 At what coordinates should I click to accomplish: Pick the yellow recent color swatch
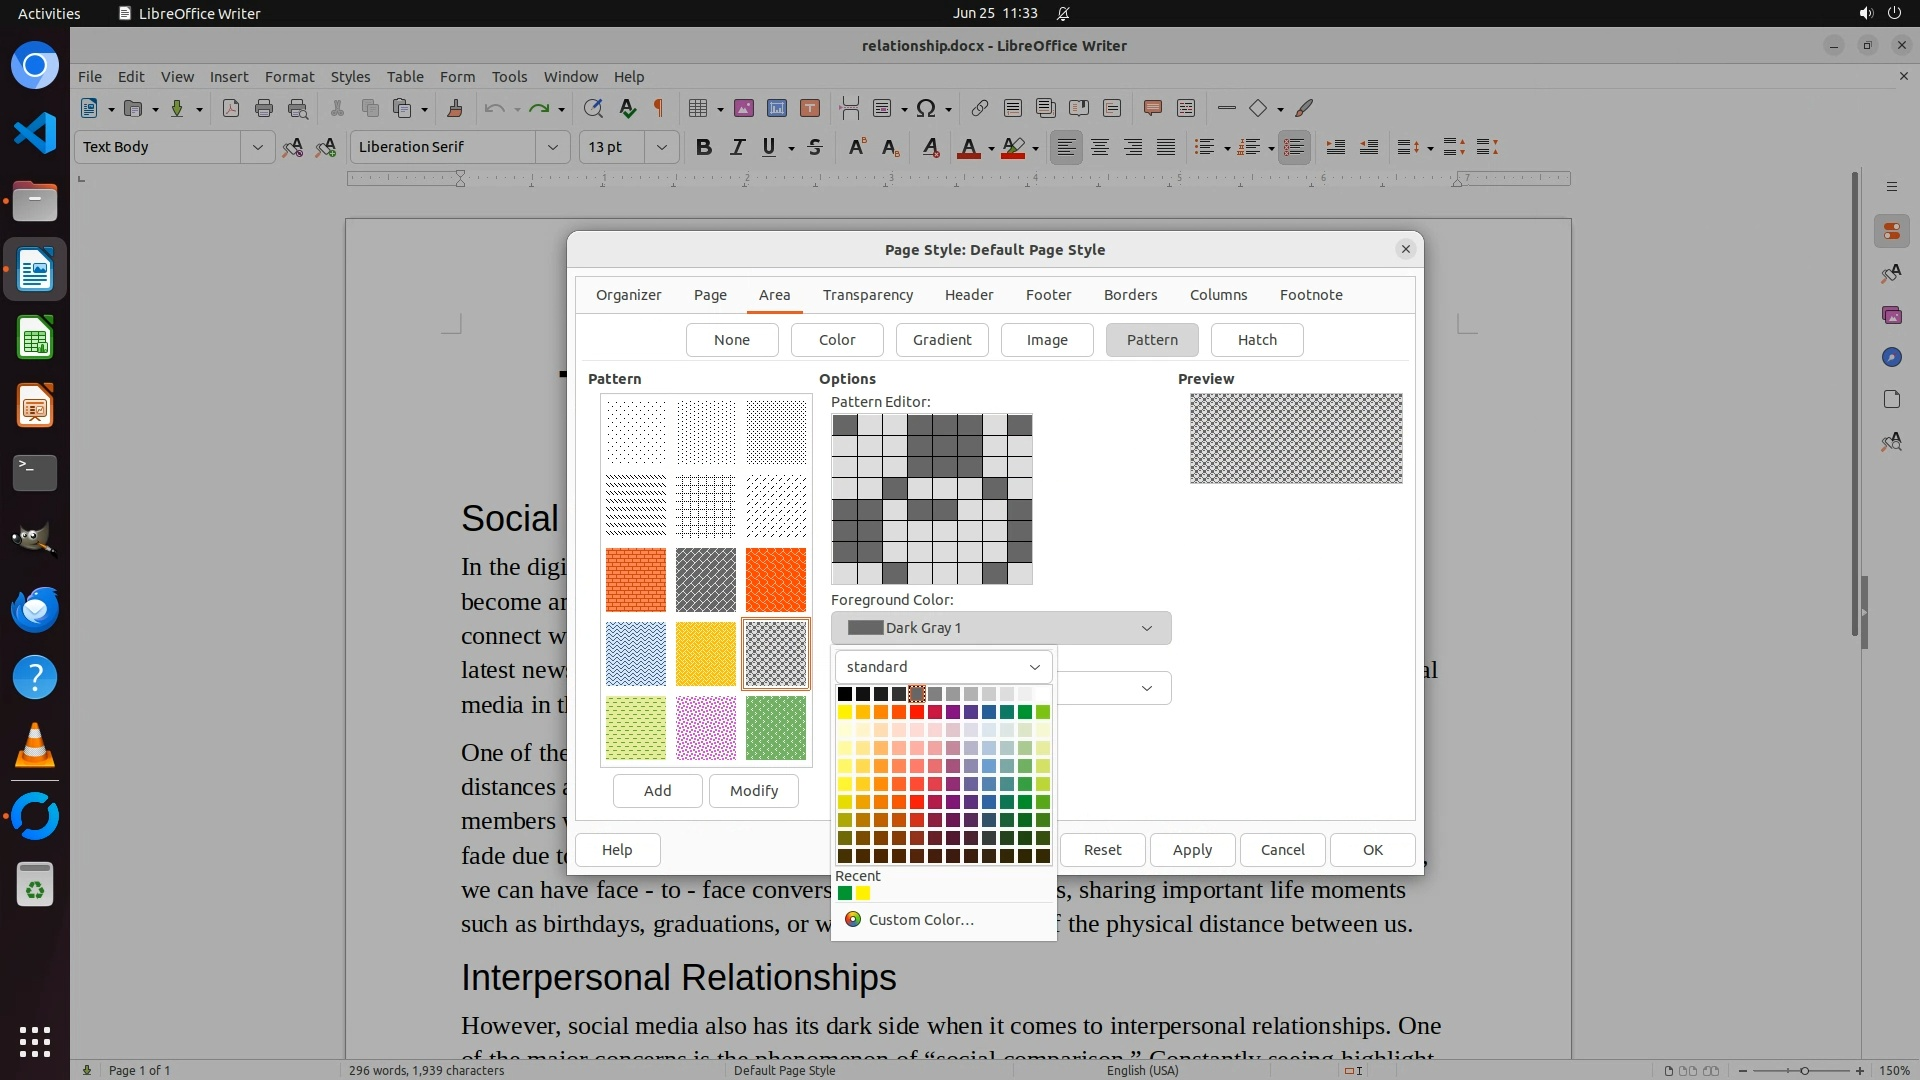point(863,893)
